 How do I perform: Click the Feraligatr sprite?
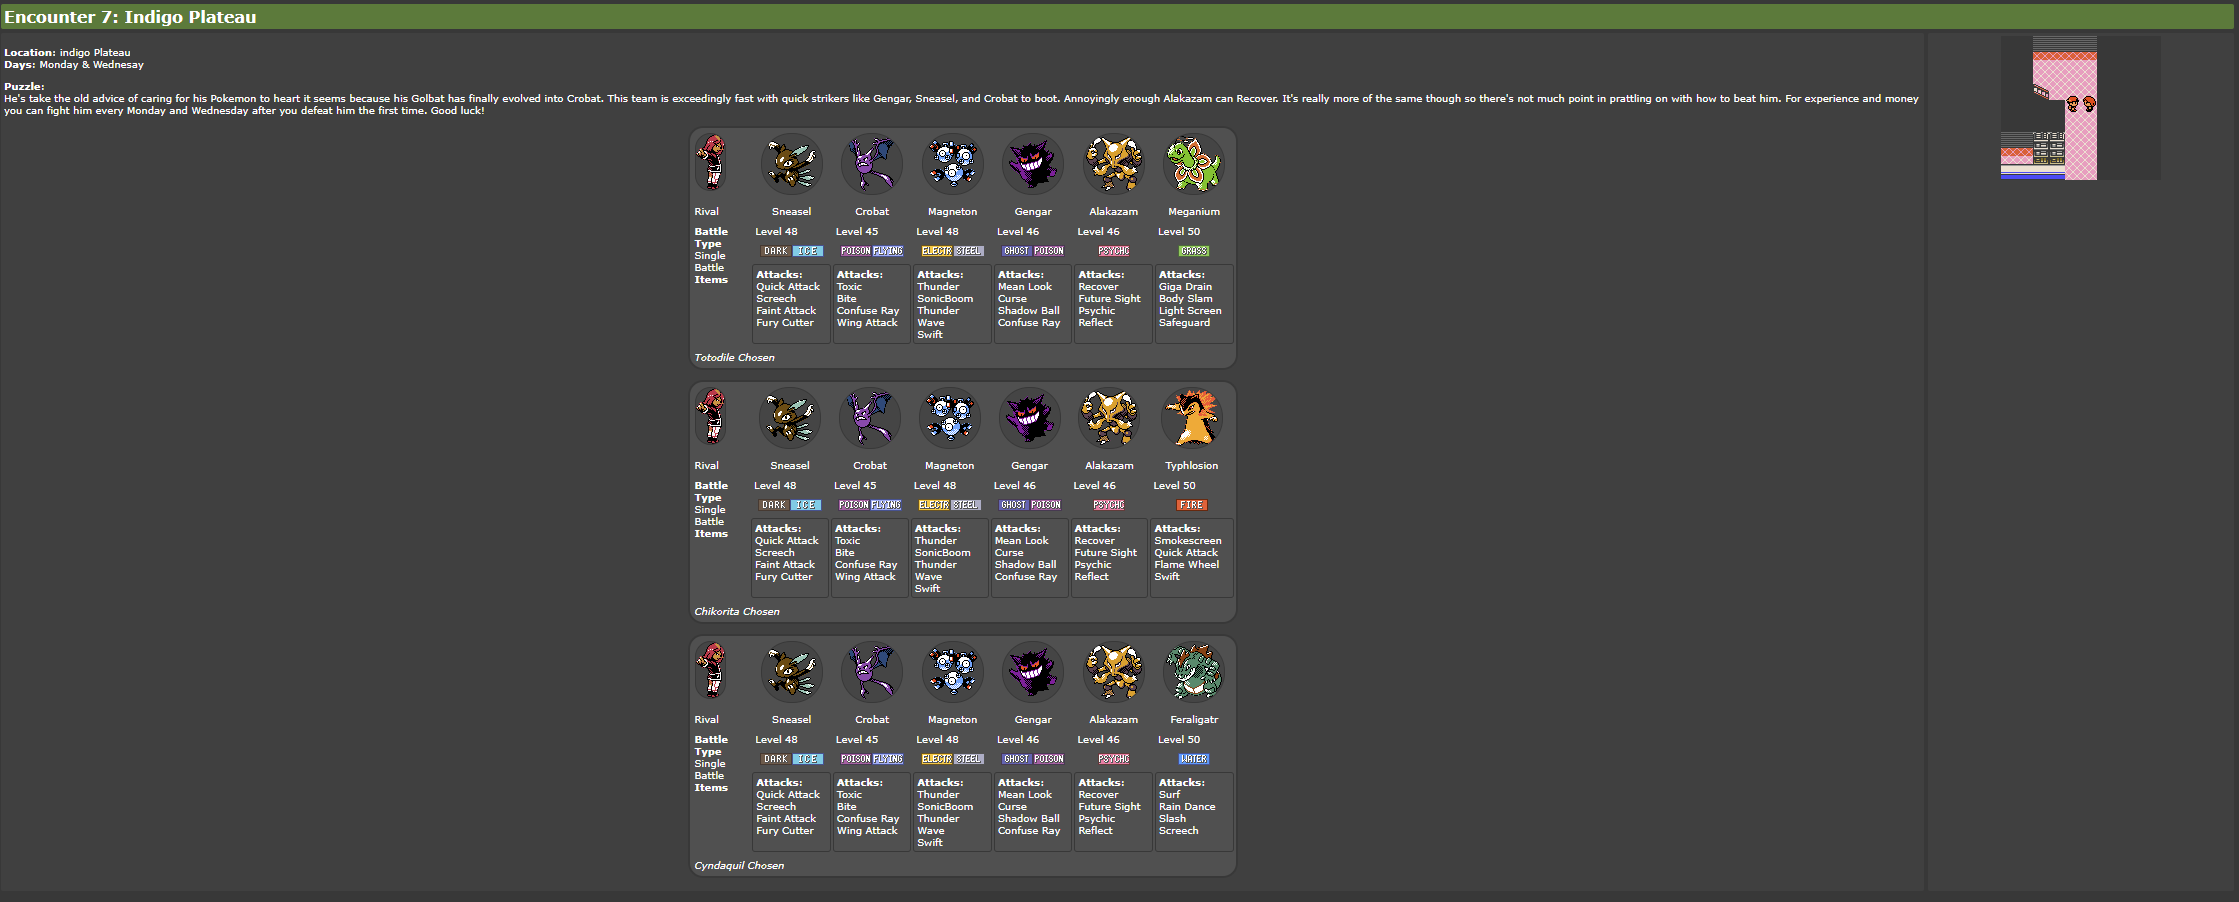click(x=1194, y=672)
